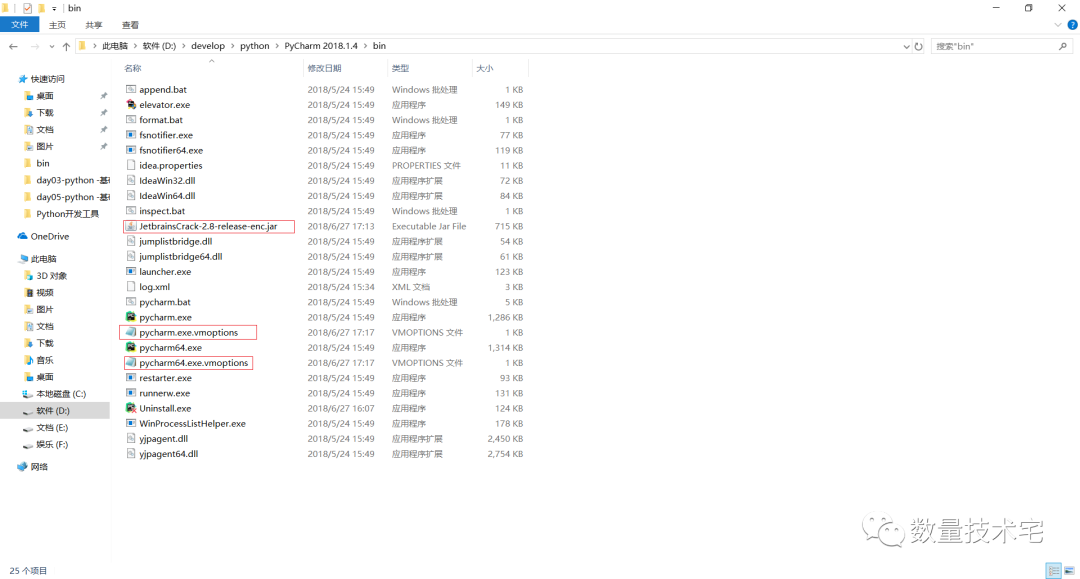Click the restarter.exe file icon

coord(131,377)
